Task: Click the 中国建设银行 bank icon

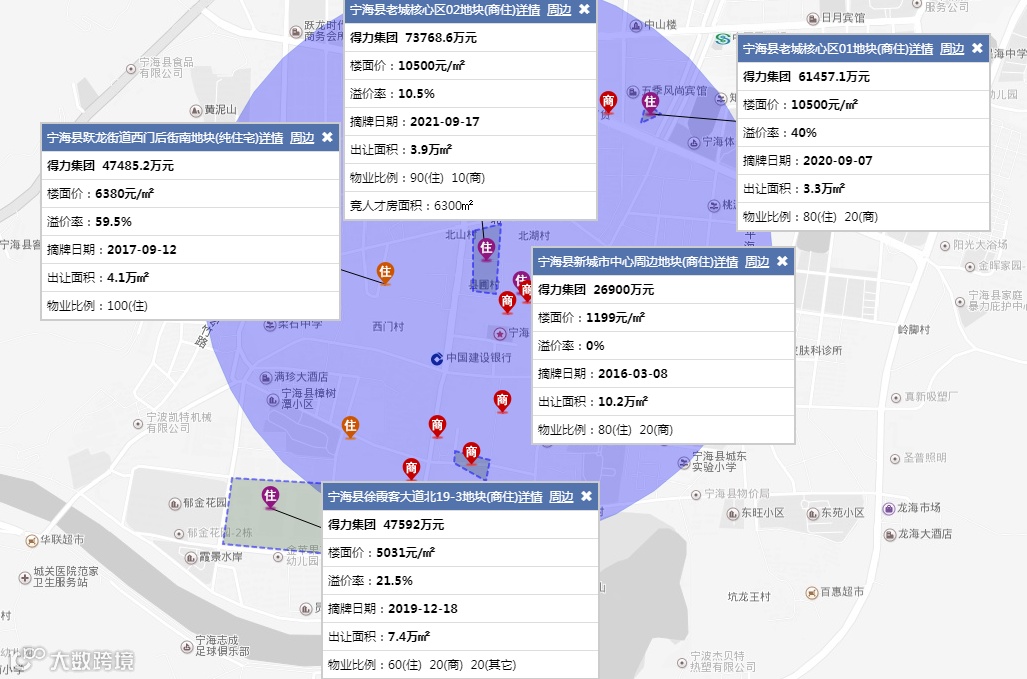Action: [437, 358]
